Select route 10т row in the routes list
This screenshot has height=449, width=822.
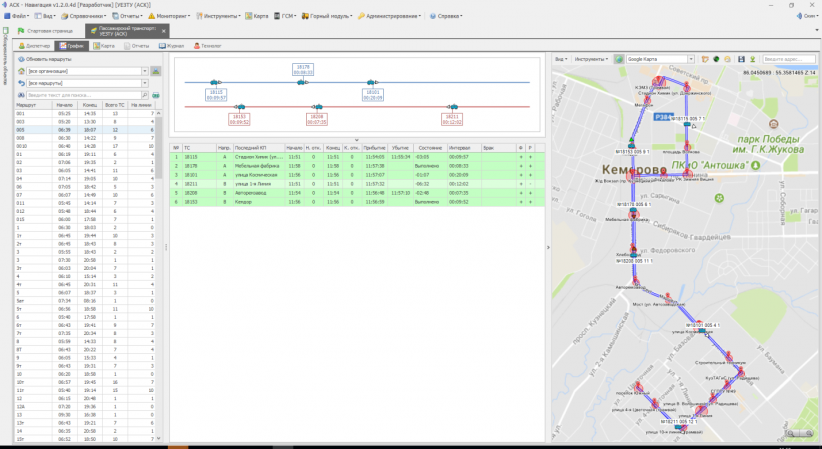[85, 382]
